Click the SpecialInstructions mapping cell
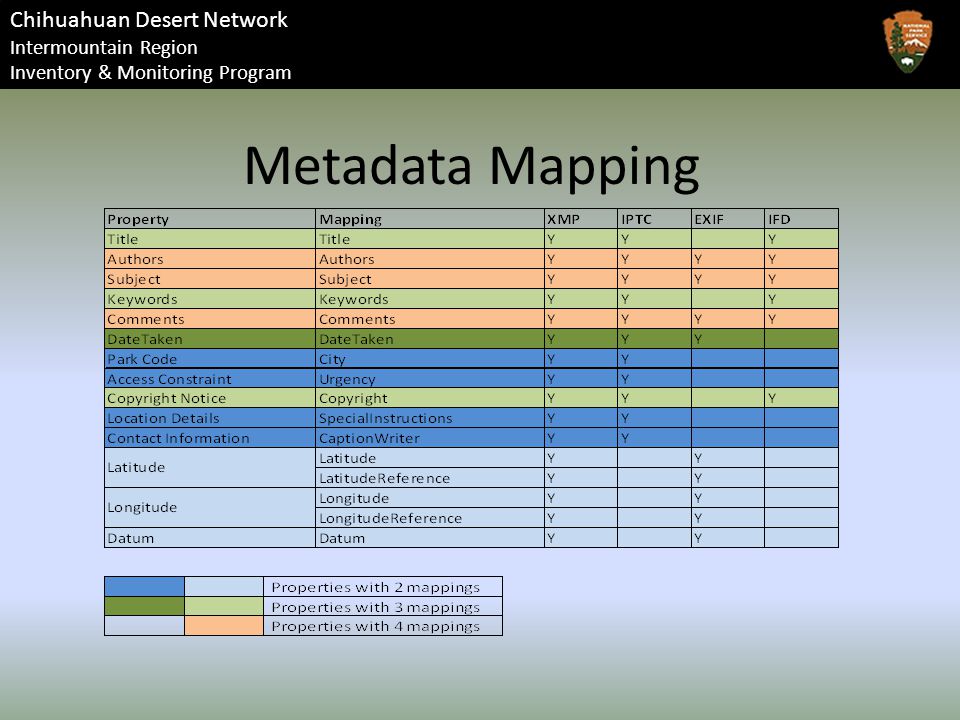Screen dimensions: 960x720 tap(430, 418)
